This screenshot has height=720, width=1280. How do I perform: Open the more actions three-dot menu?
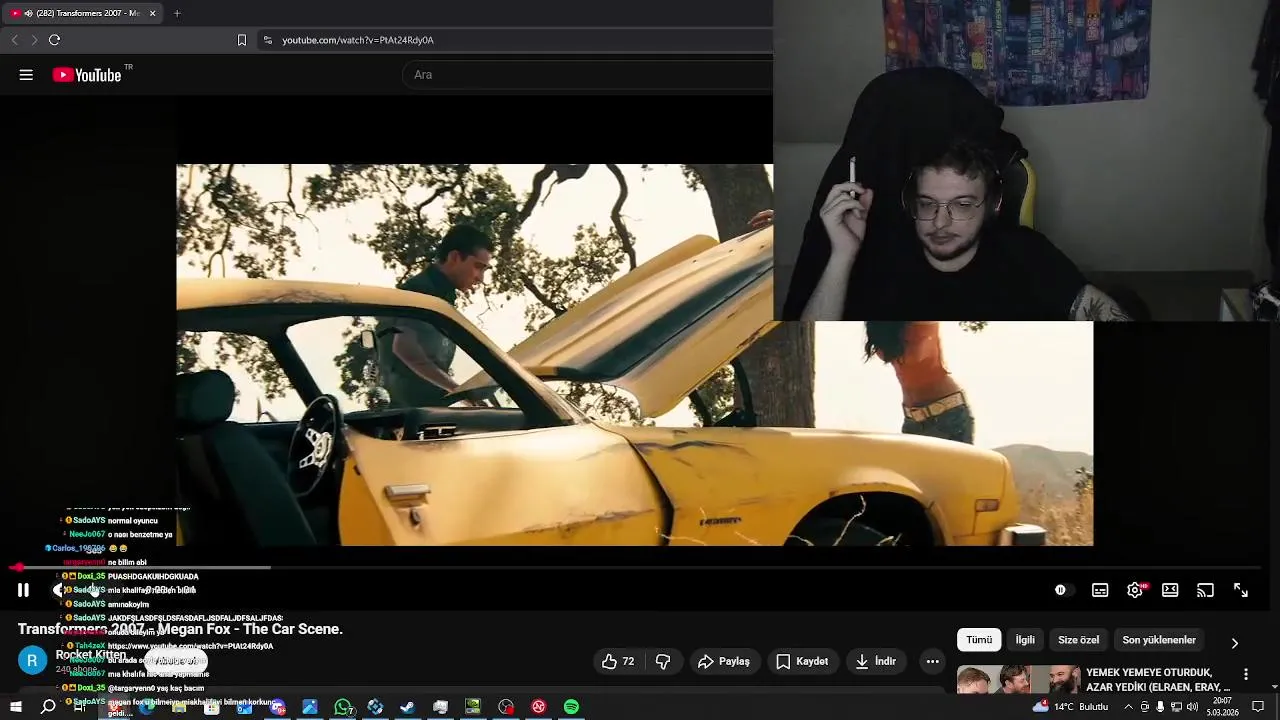[x=932, y=661]
